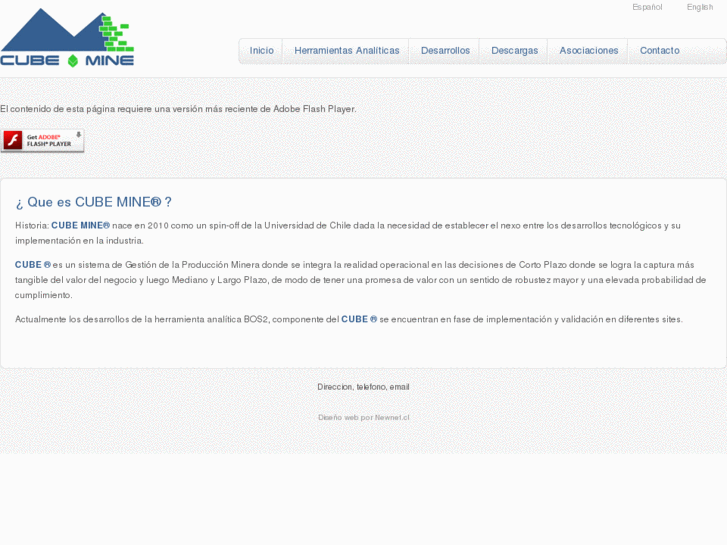
Task: Navigate to Asociaciones
Action: (x=588, y=51)
